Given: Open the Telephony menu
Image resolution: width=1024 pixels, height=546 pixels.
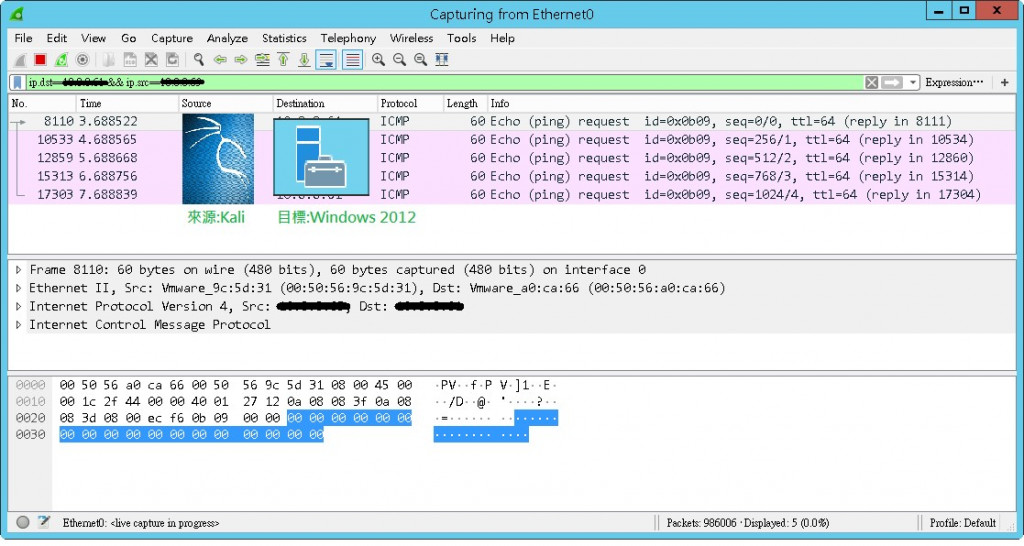Looking at the screenshot, I should (x=348, y=39).
